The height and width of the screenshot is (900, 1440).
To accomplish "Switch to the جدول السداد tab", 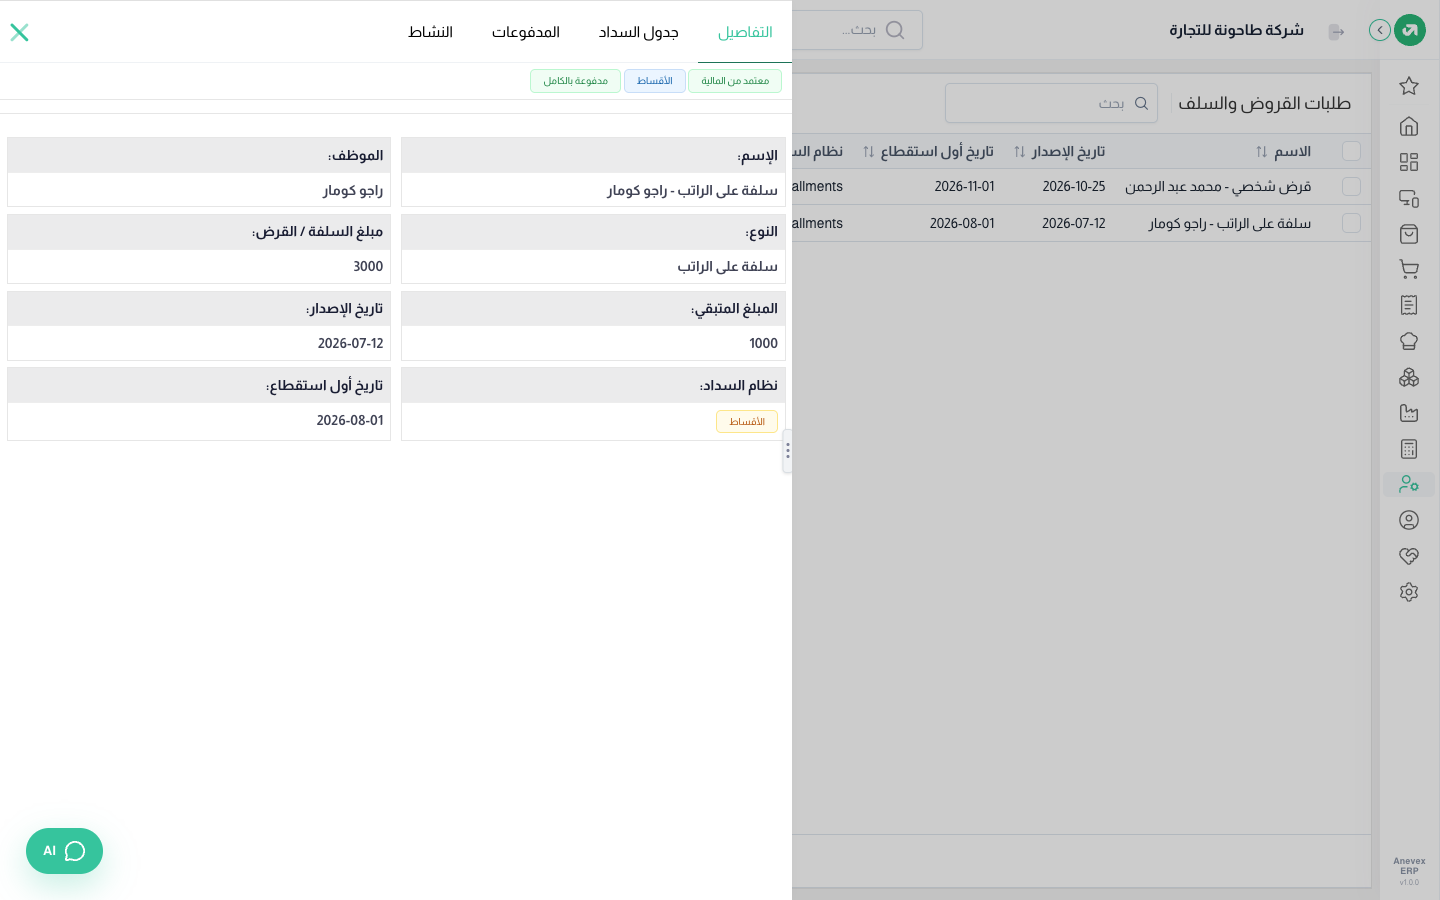I will [x=638, y=32].
